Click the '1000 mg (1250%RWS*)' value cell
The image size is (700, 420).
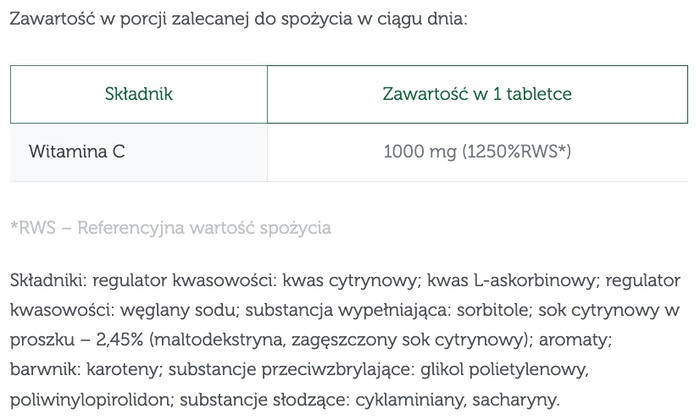(x=477, y=153)
